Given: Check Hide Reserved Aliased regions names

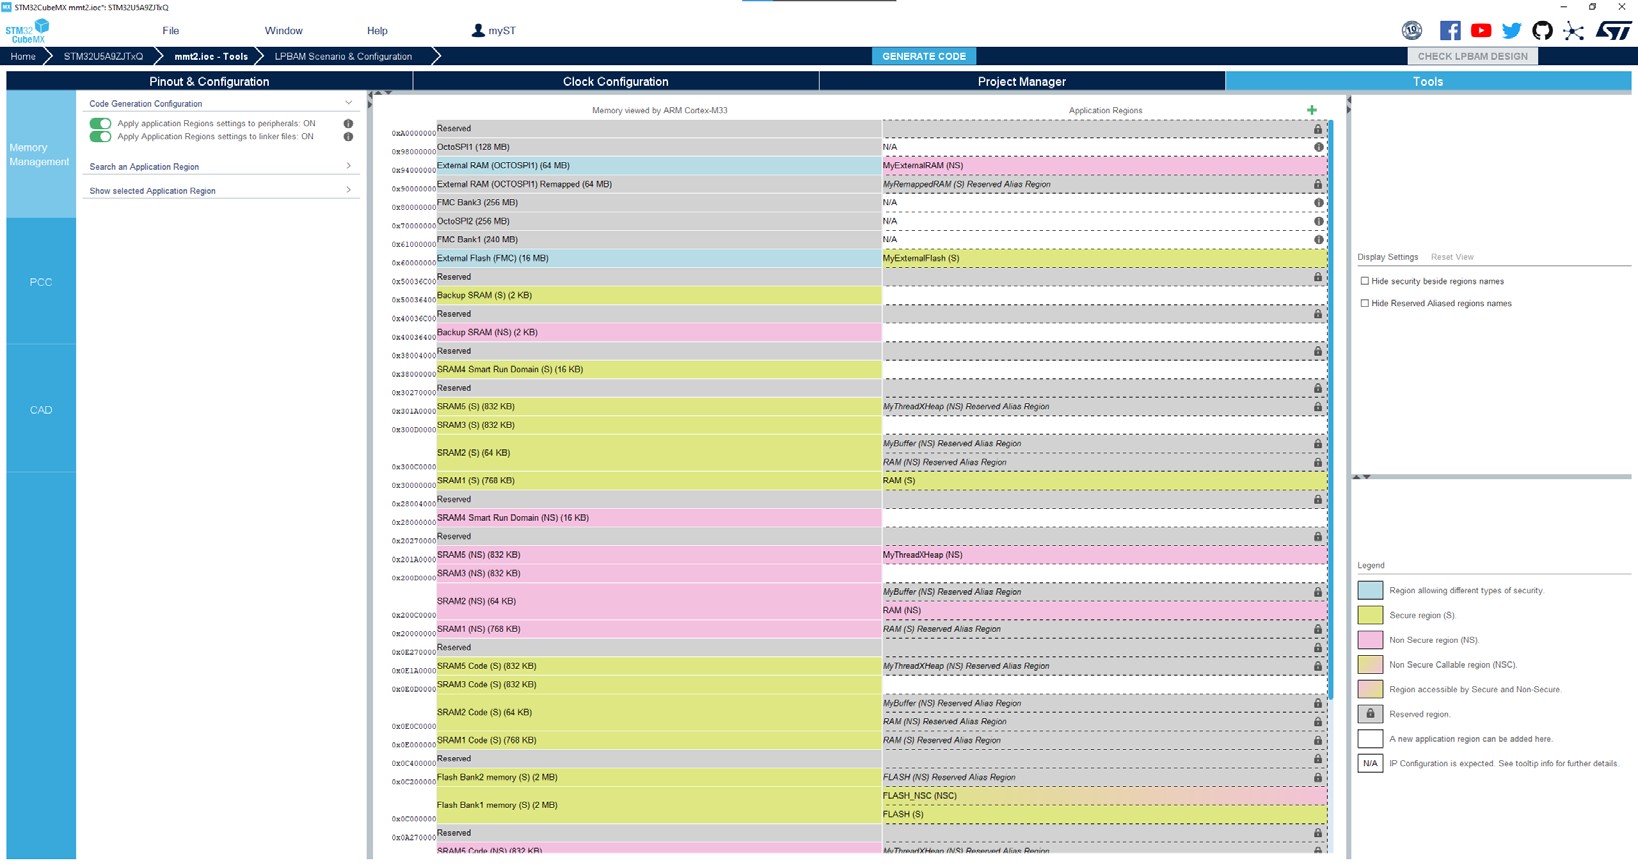Looking at the screenshot, I should click(x=1365, y=304).
